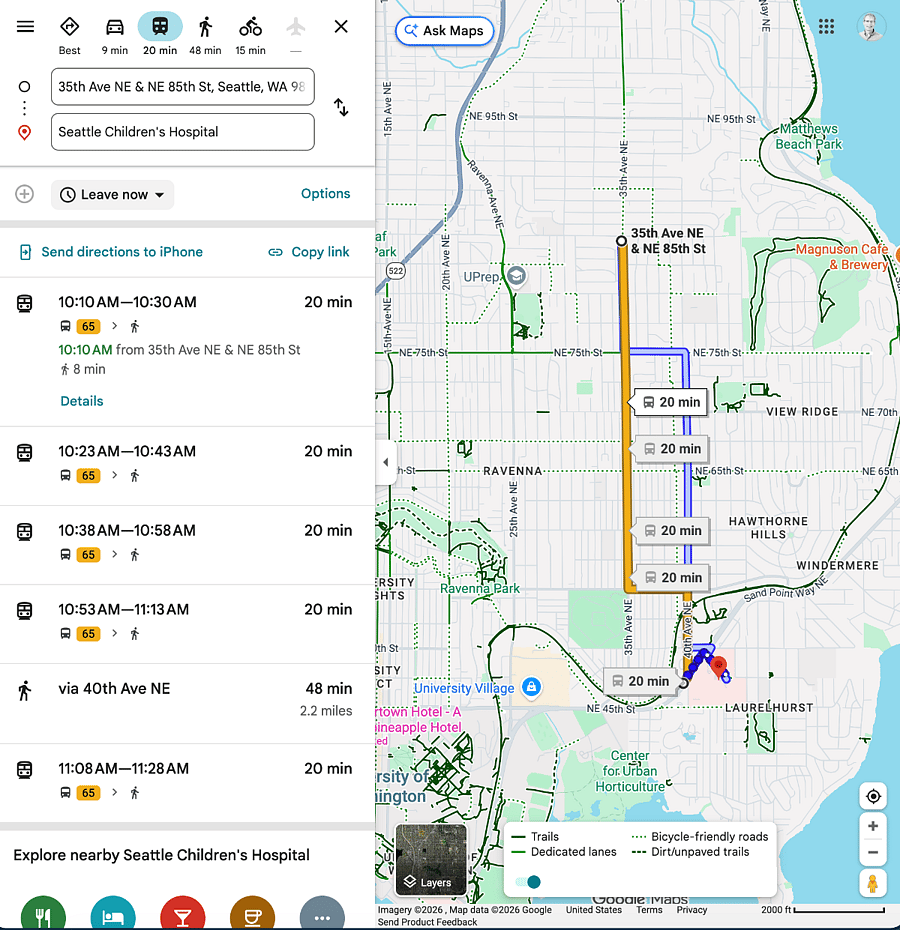The image size is (900, 930).
Task: Click Matthews Beach Park label
Action: (x=808, y=136)
